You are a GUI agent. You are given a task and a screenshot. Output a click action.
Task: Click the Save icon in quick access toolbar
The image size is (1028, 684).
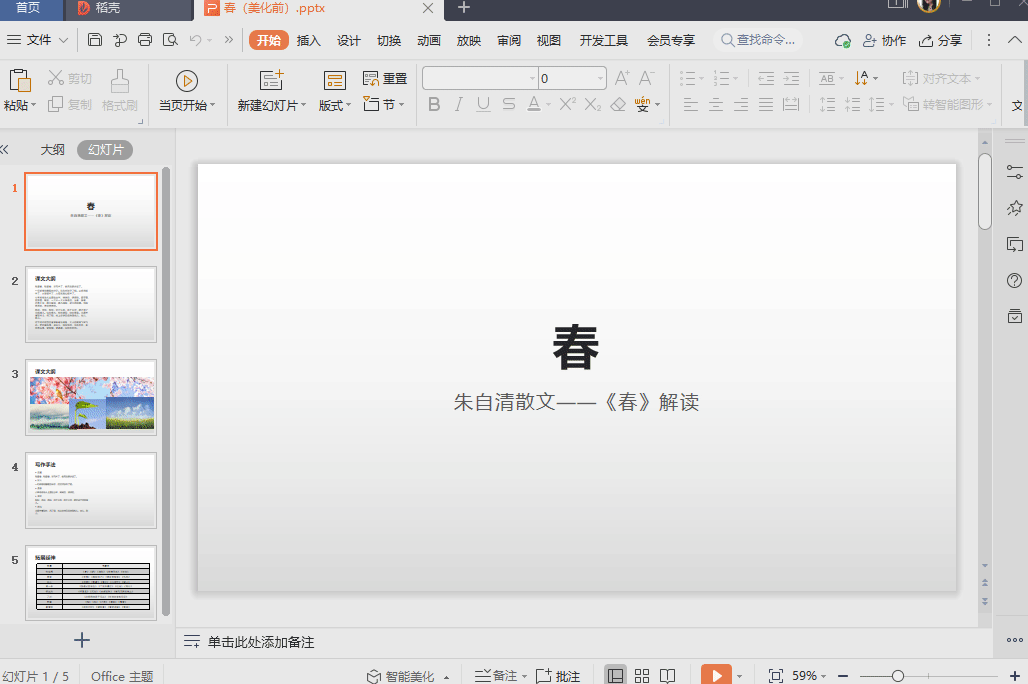(x=94, y=40)
